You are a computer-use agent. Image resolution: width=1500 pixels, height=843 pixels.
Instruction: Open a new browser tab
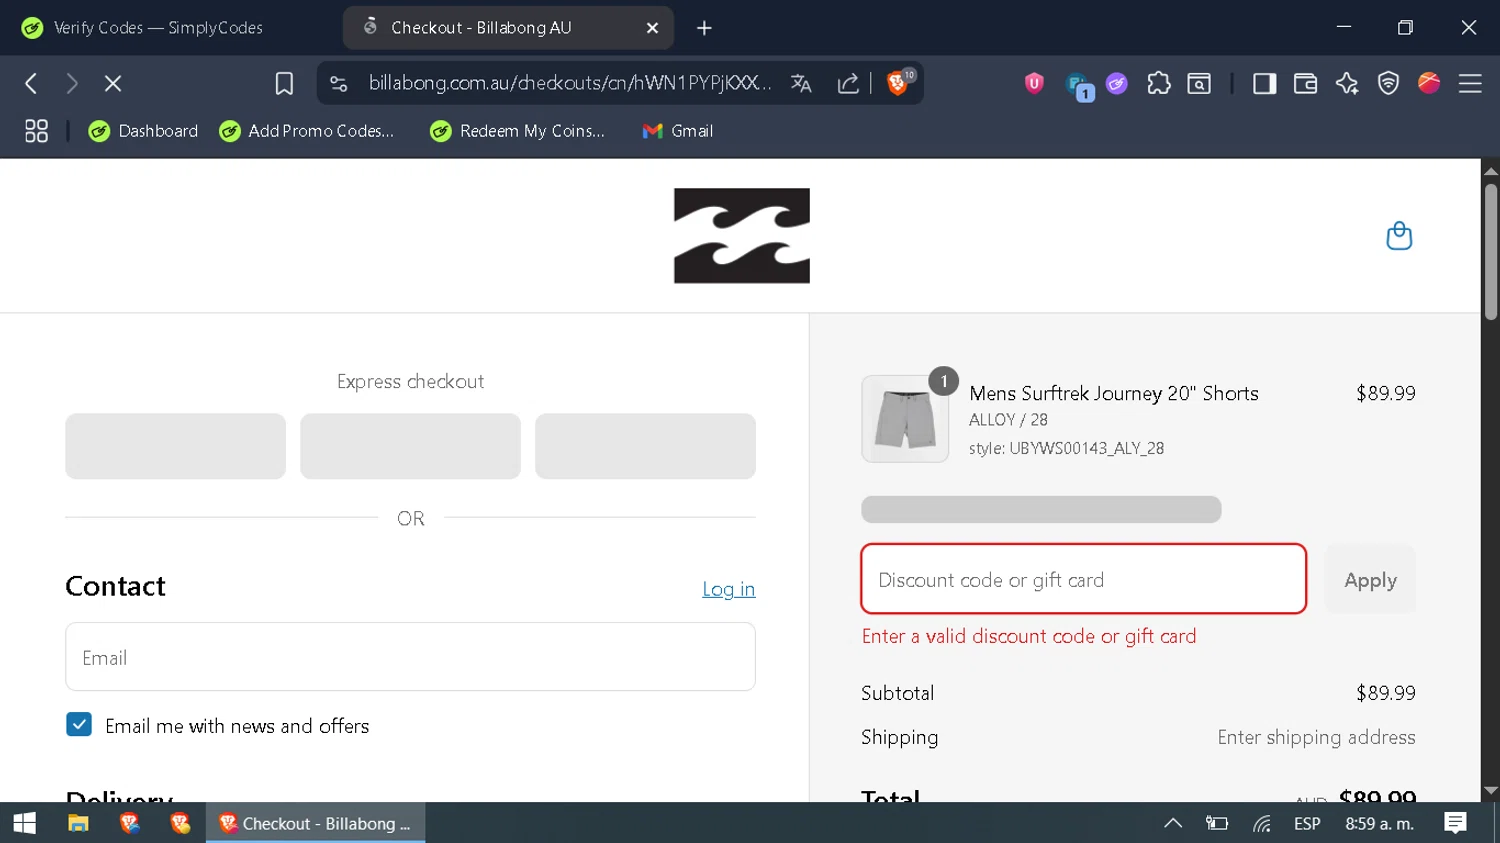[x=704, y=28]
